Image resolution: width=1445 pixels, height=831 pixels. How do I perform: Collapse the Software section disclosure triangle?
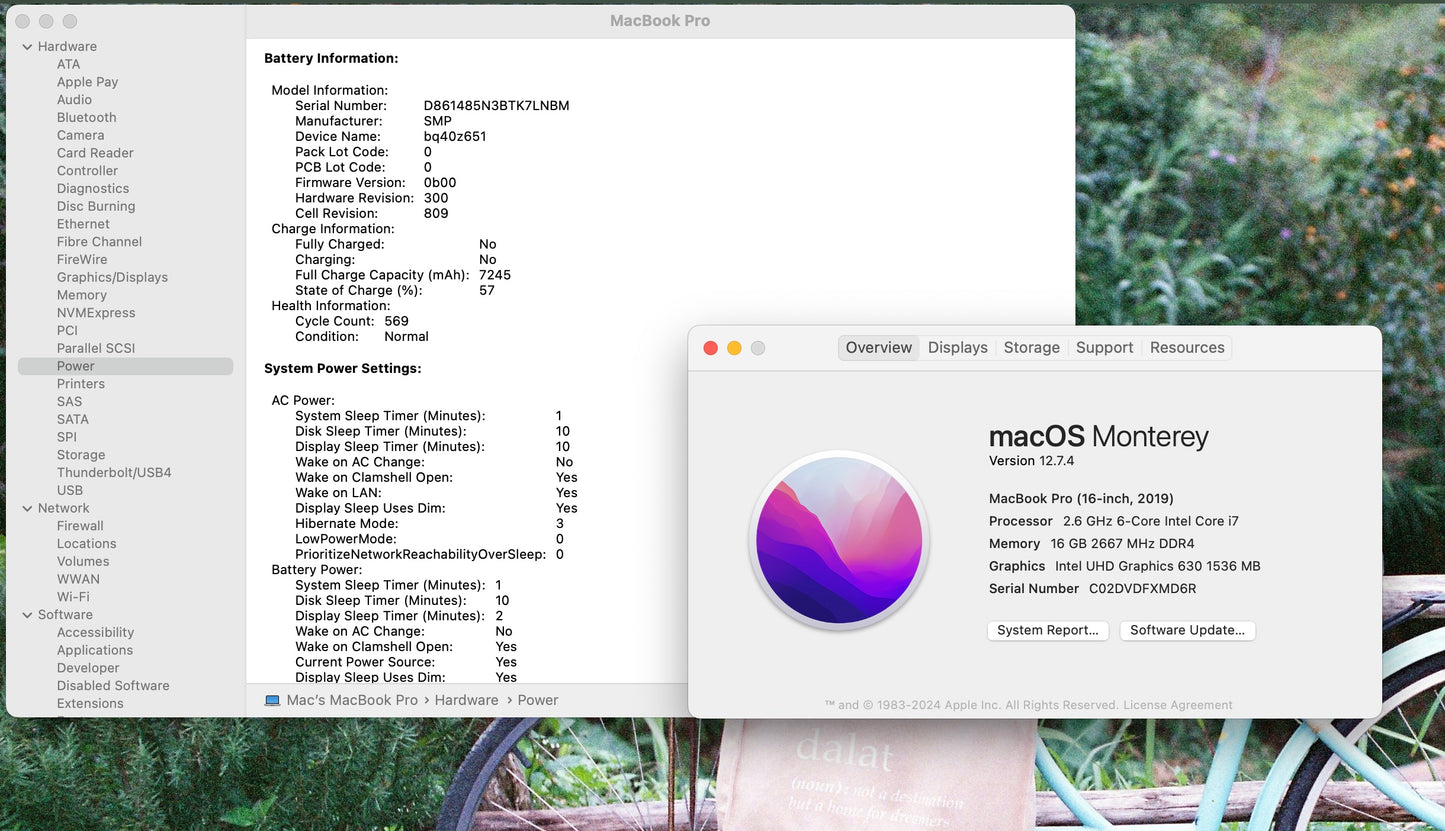27,615
